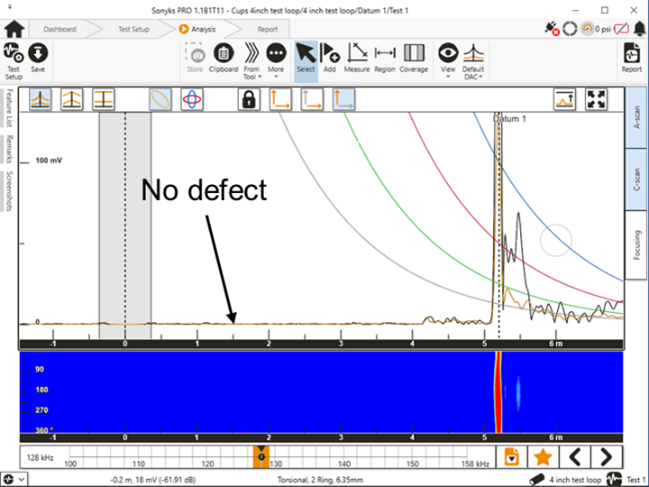The height and width of the screenshot is (487, 649).
Task: Go to next frequency with right arrow
Action: (605, 457)
